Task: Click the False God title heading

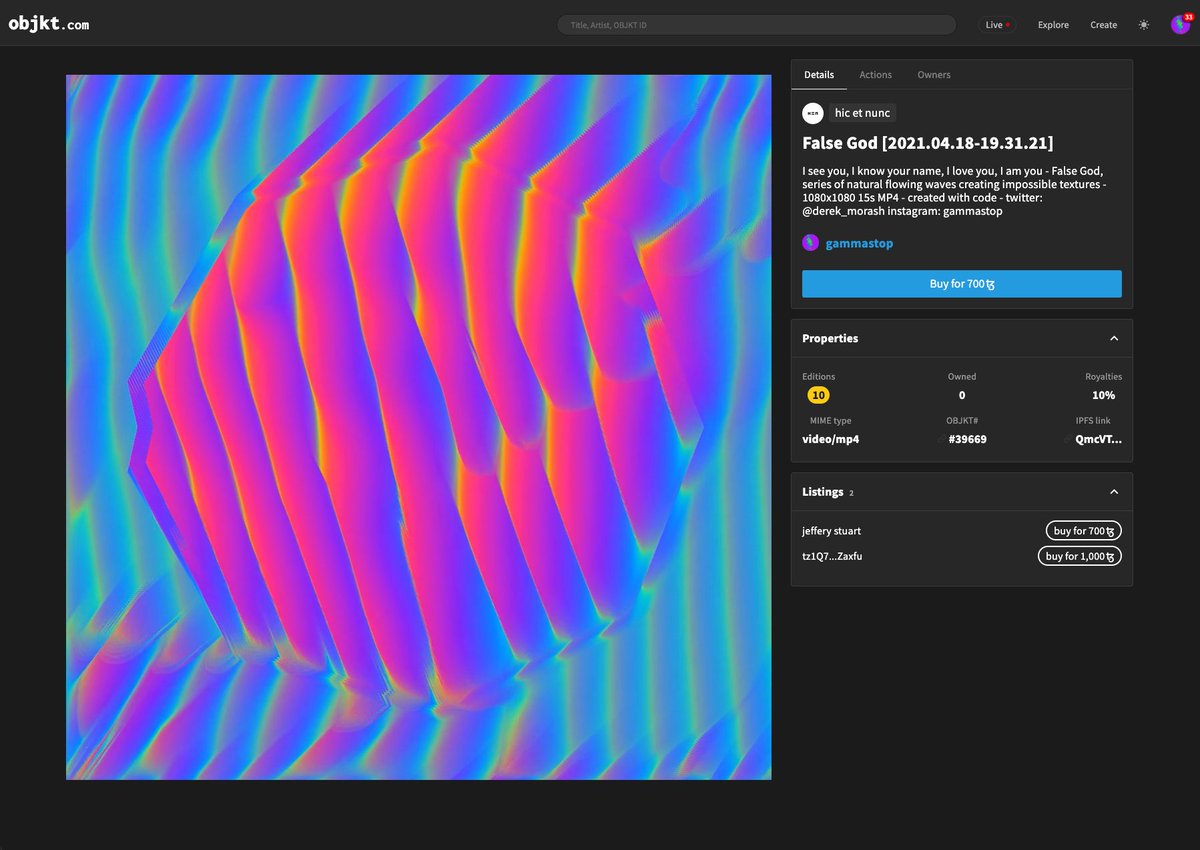Action: 927,143
